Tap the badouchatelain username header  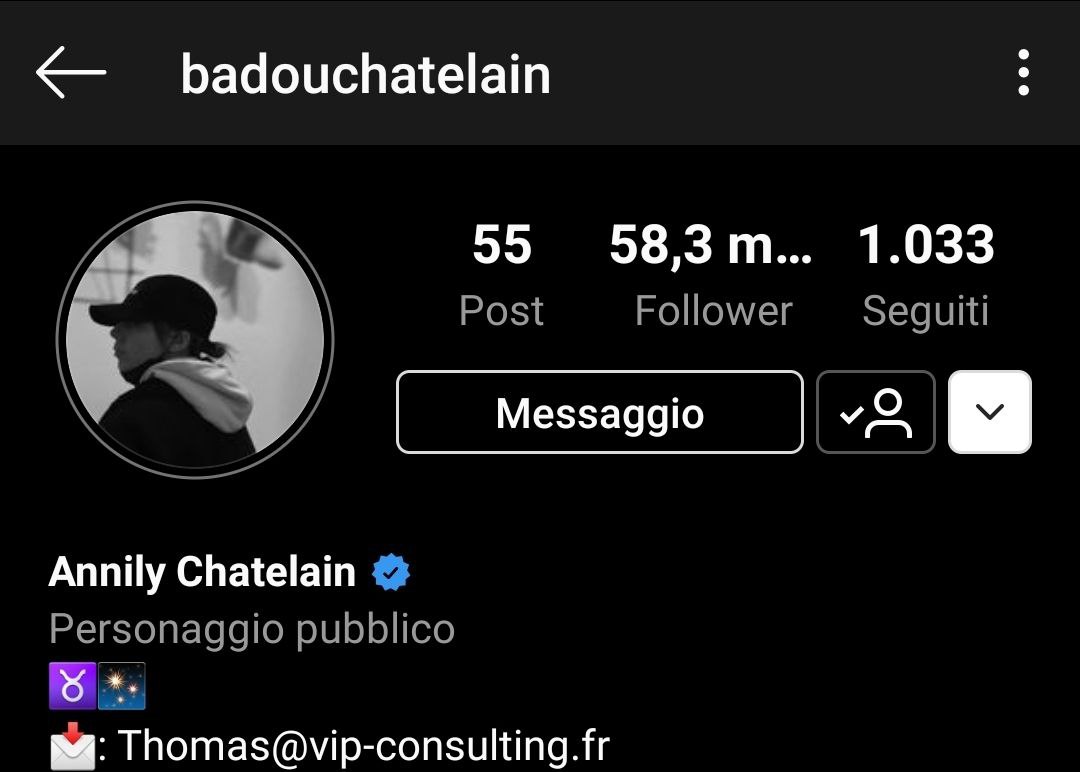(365, 74)
